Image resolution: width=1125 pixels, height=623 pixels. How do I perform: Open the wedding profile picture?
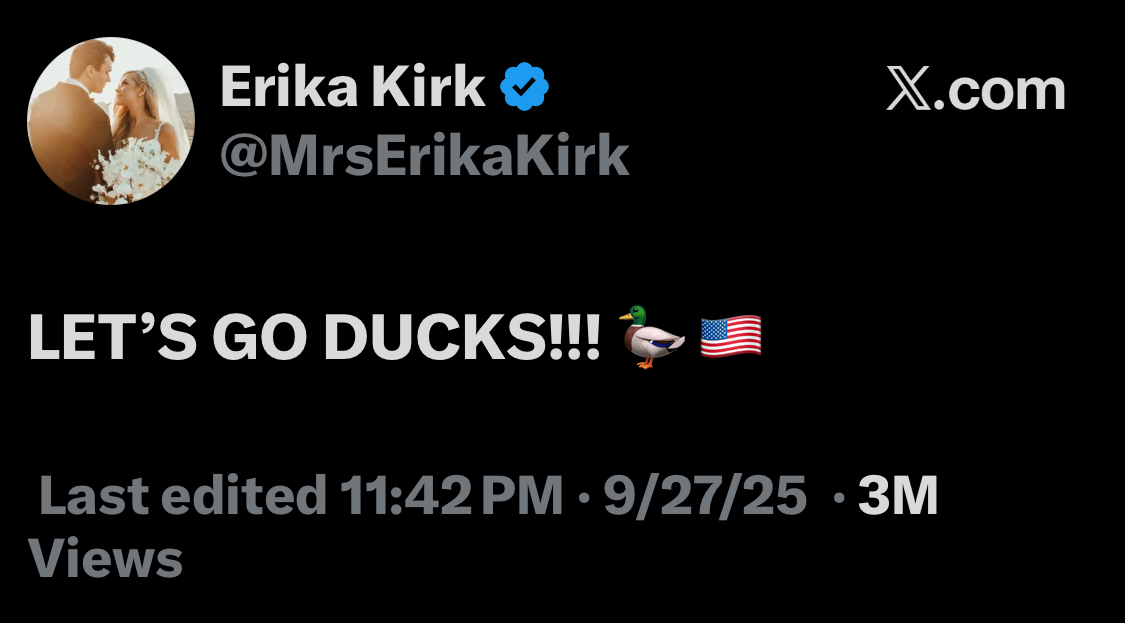pyautogui.click(x=111, y=121)
